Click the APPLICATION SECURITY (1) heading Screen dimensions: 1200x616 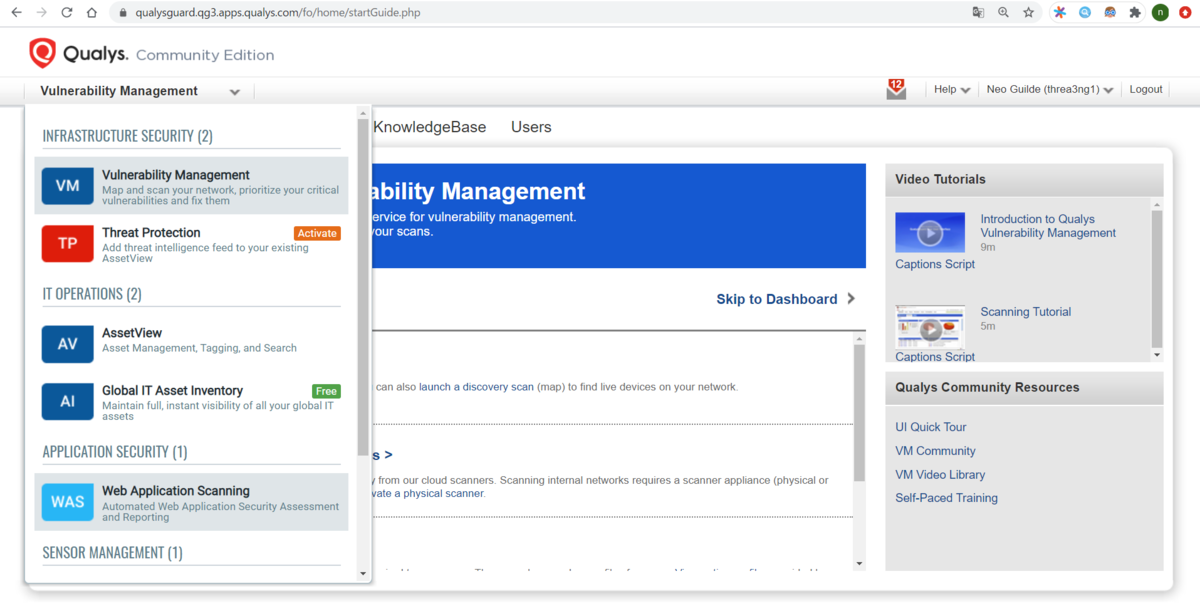point(115,452)
